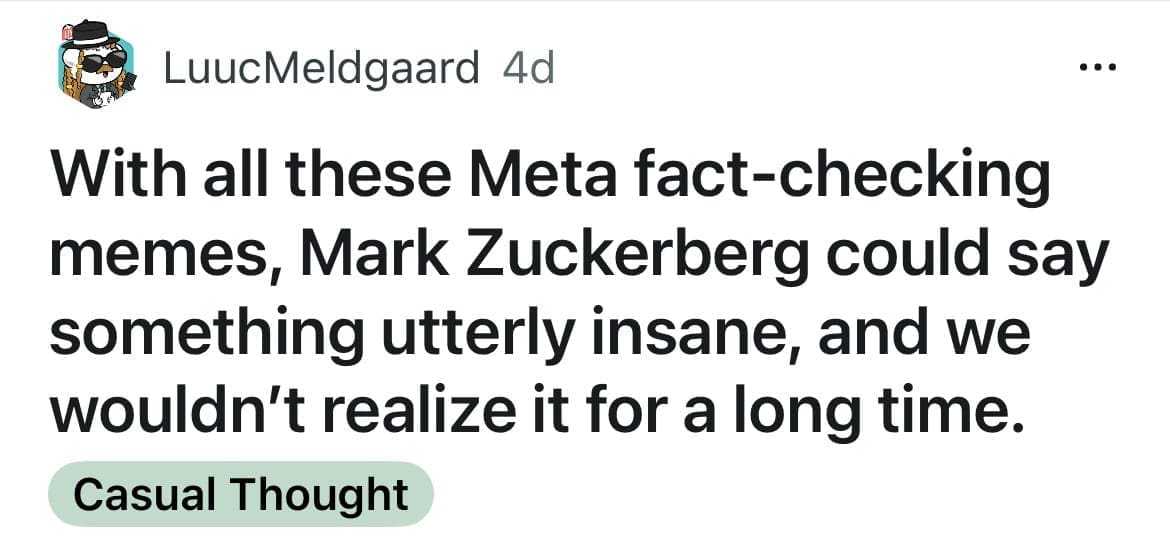Viewport: 1170px width, 541px height.
Task: Click "Mark Zuckerberg" in the post title
Action: click(558, 256)
